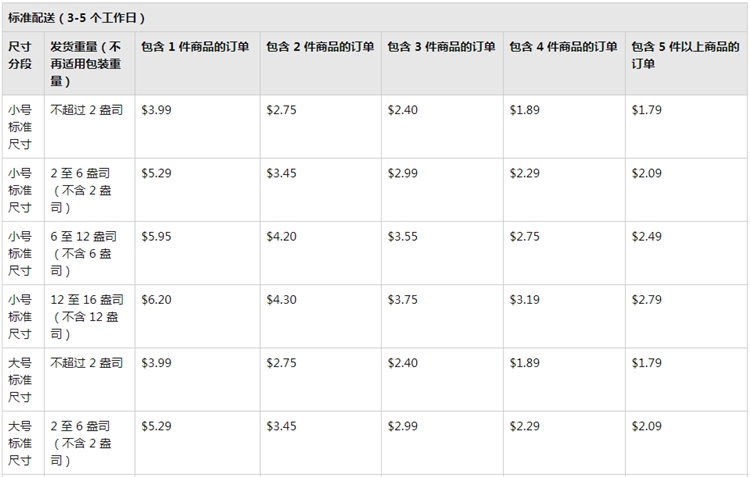Click the $3.55 price cell
The height and width of the screenshot is (477, 750).
pyautogui.click(x=403, y=237)
